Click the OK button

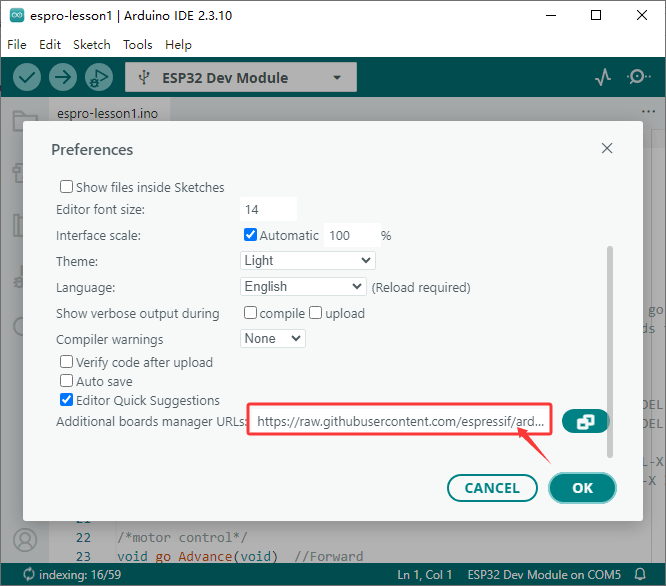582,488
